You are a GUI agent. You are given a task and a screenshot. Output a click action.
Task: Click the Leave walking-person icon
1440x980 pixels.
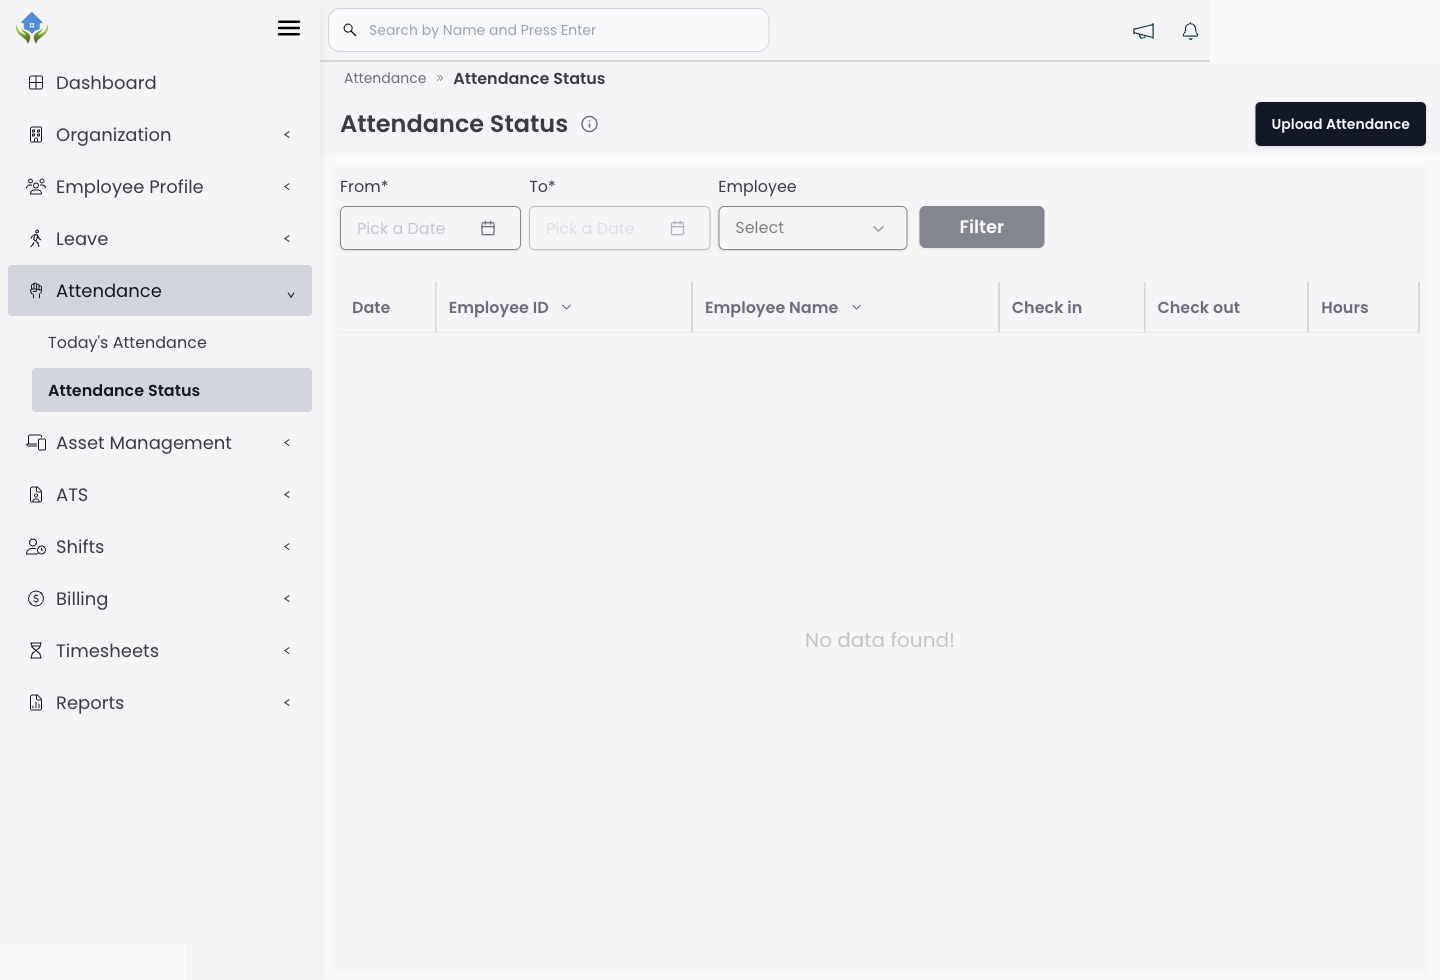(36, 238)
